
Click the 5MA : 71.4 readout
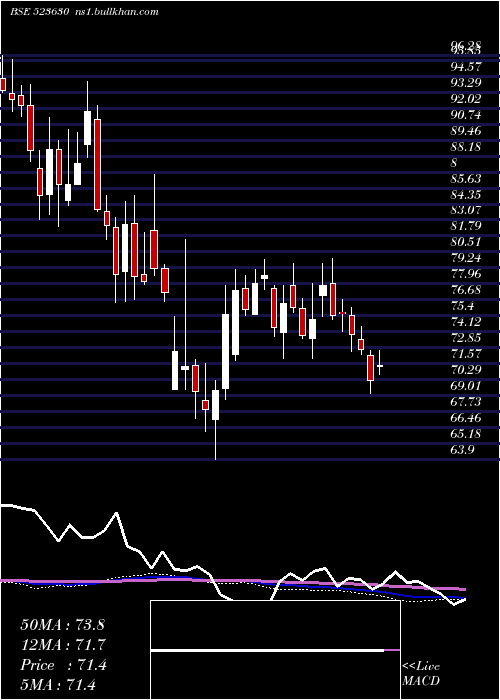coord(58,684)
